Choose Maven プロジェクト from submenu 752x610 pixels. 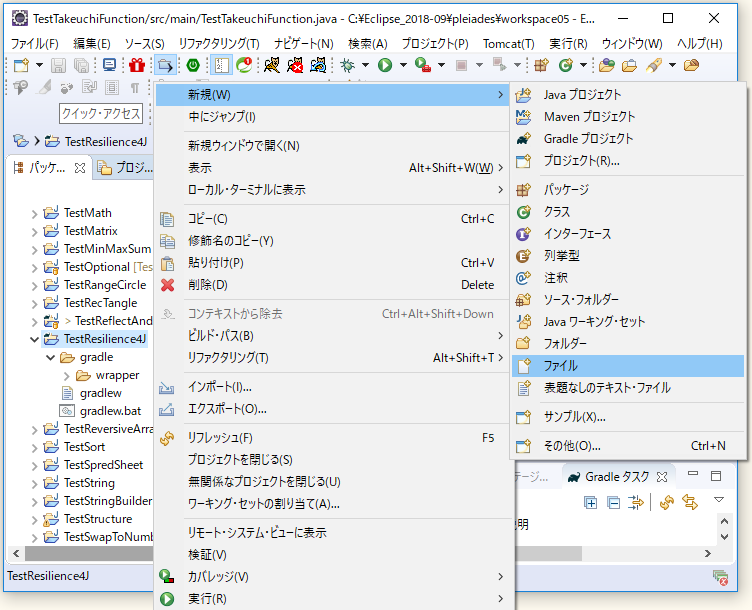628,117
